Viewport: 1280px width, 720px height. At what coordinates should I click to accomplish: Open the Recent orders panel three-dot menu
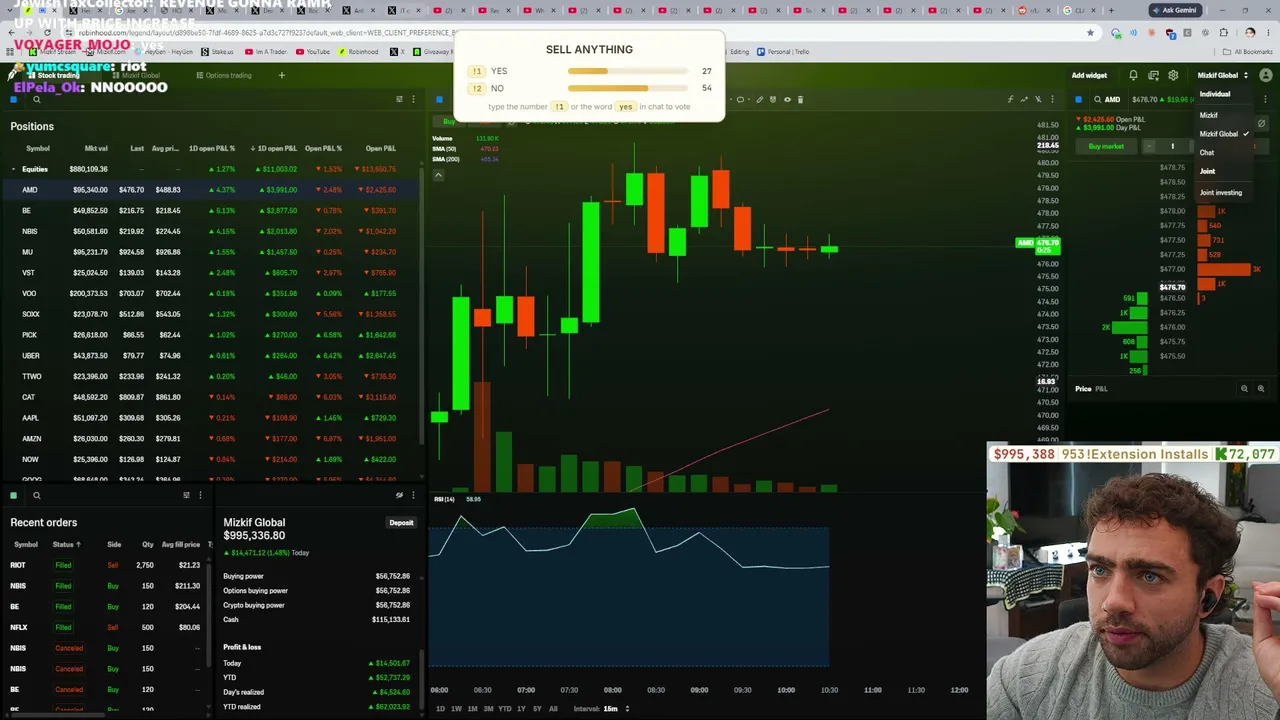click(x=200, y=495)
